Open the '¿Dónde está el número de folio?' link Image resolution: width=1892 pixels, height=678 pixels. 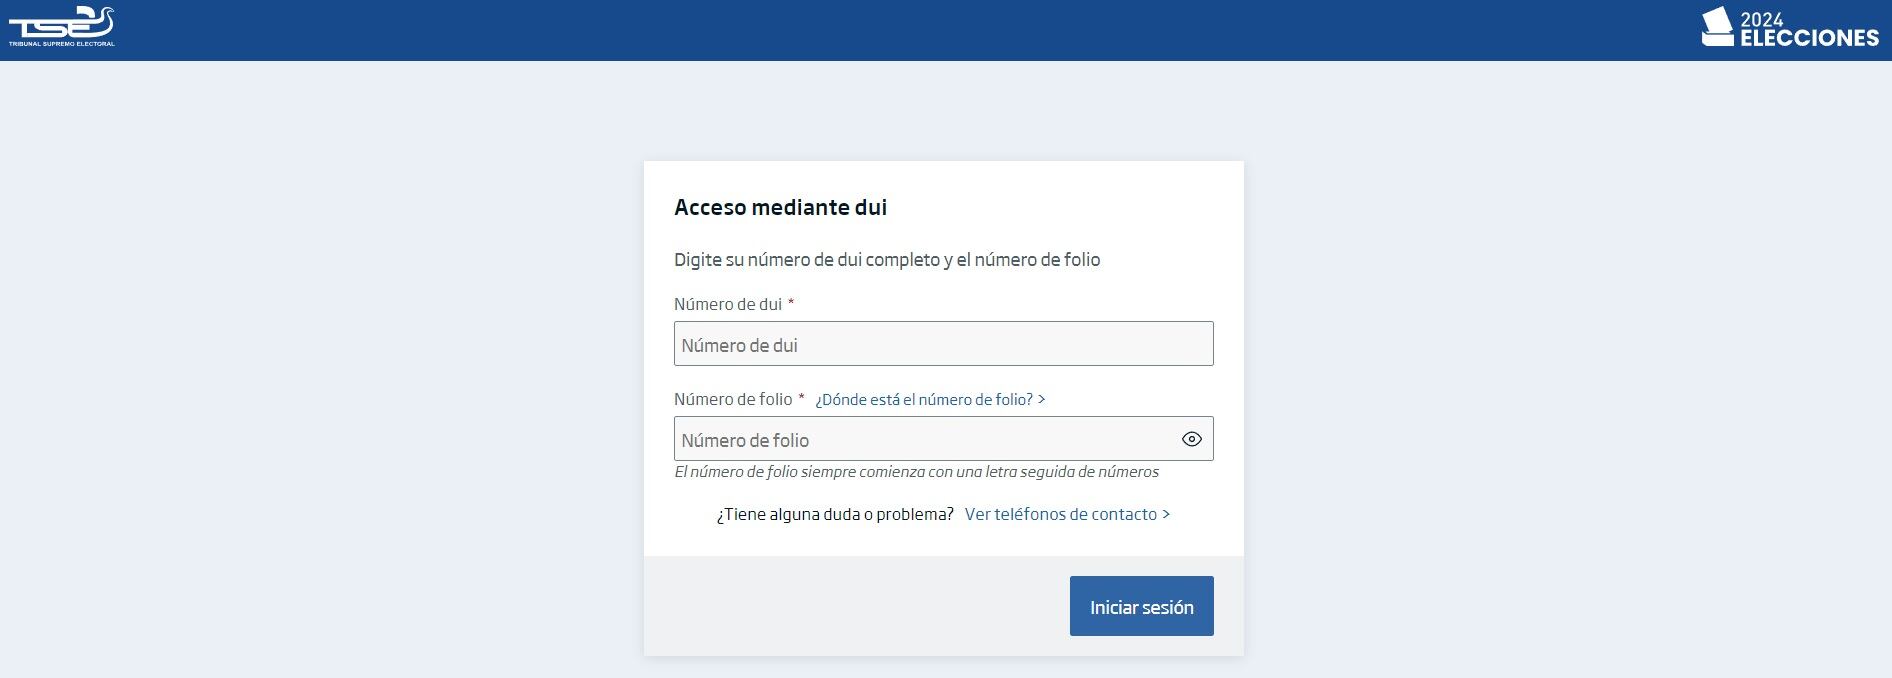click(x=923, y=400)
